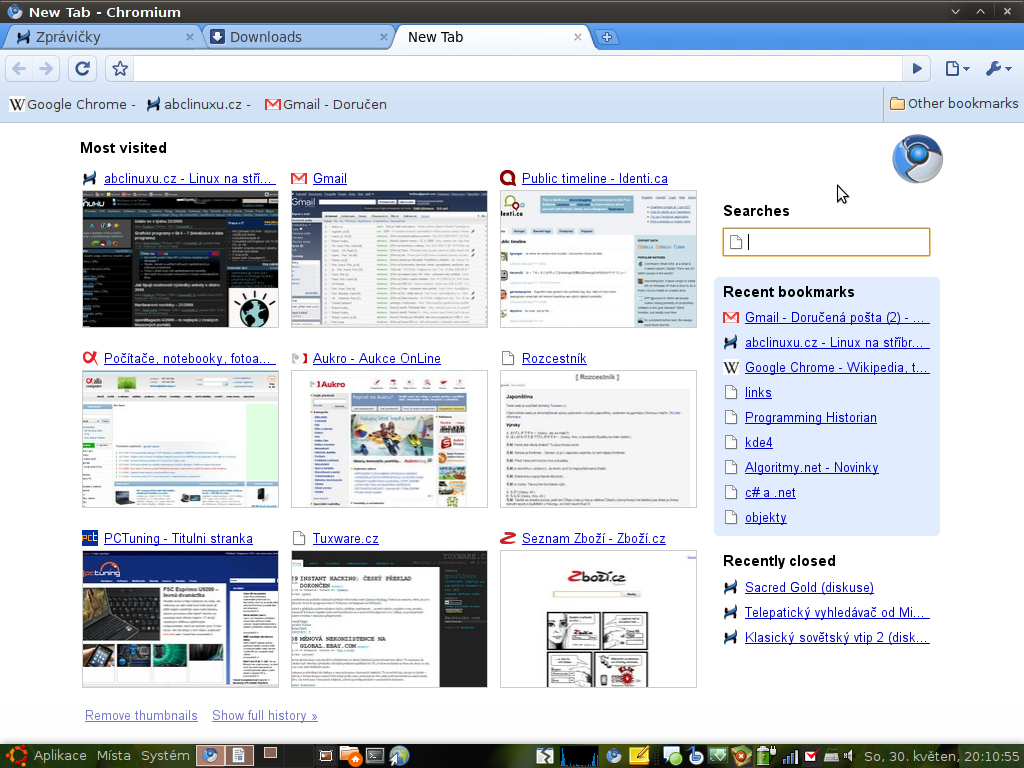Open the Aukro thumbnail preview
This screenshot has width=1024, height=768.
pos(389,439)
